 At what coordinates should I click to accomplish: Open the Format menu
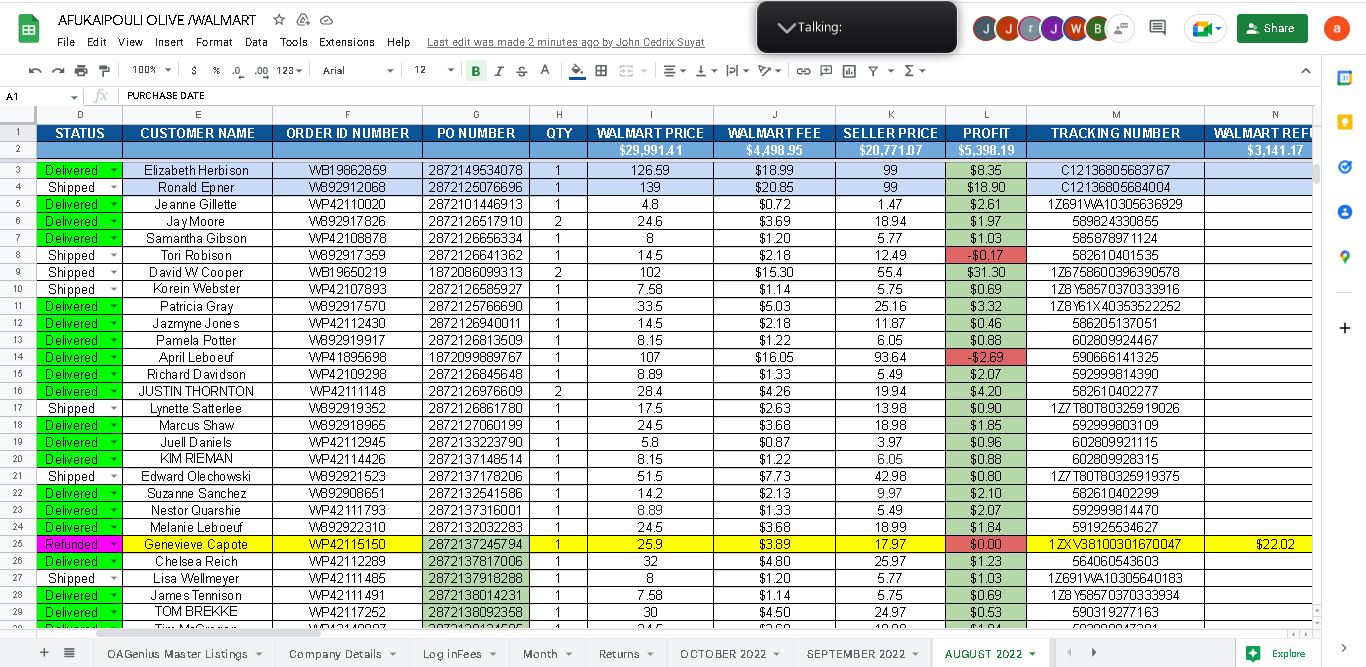pyautogui.click(x=214, y=42)
